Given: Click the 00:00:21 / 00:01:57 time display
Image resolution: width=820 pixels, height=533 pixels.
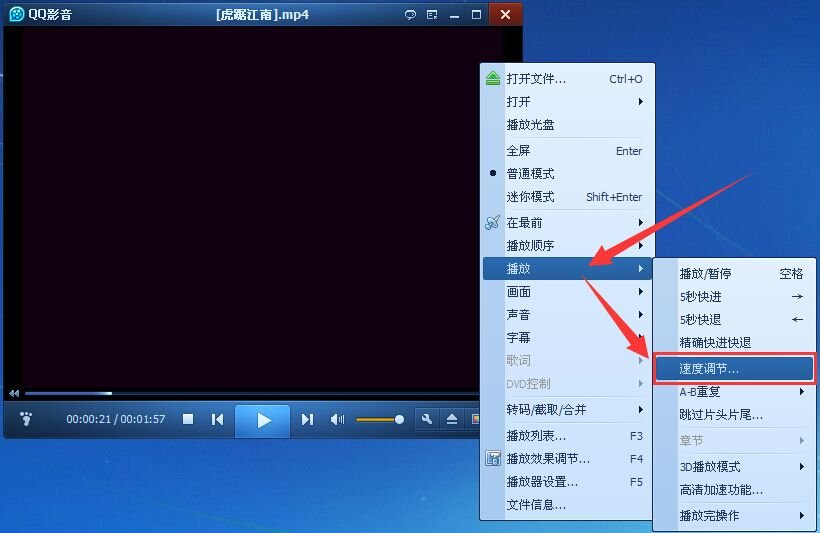Looking at the screenshot, I should (116, 419).
